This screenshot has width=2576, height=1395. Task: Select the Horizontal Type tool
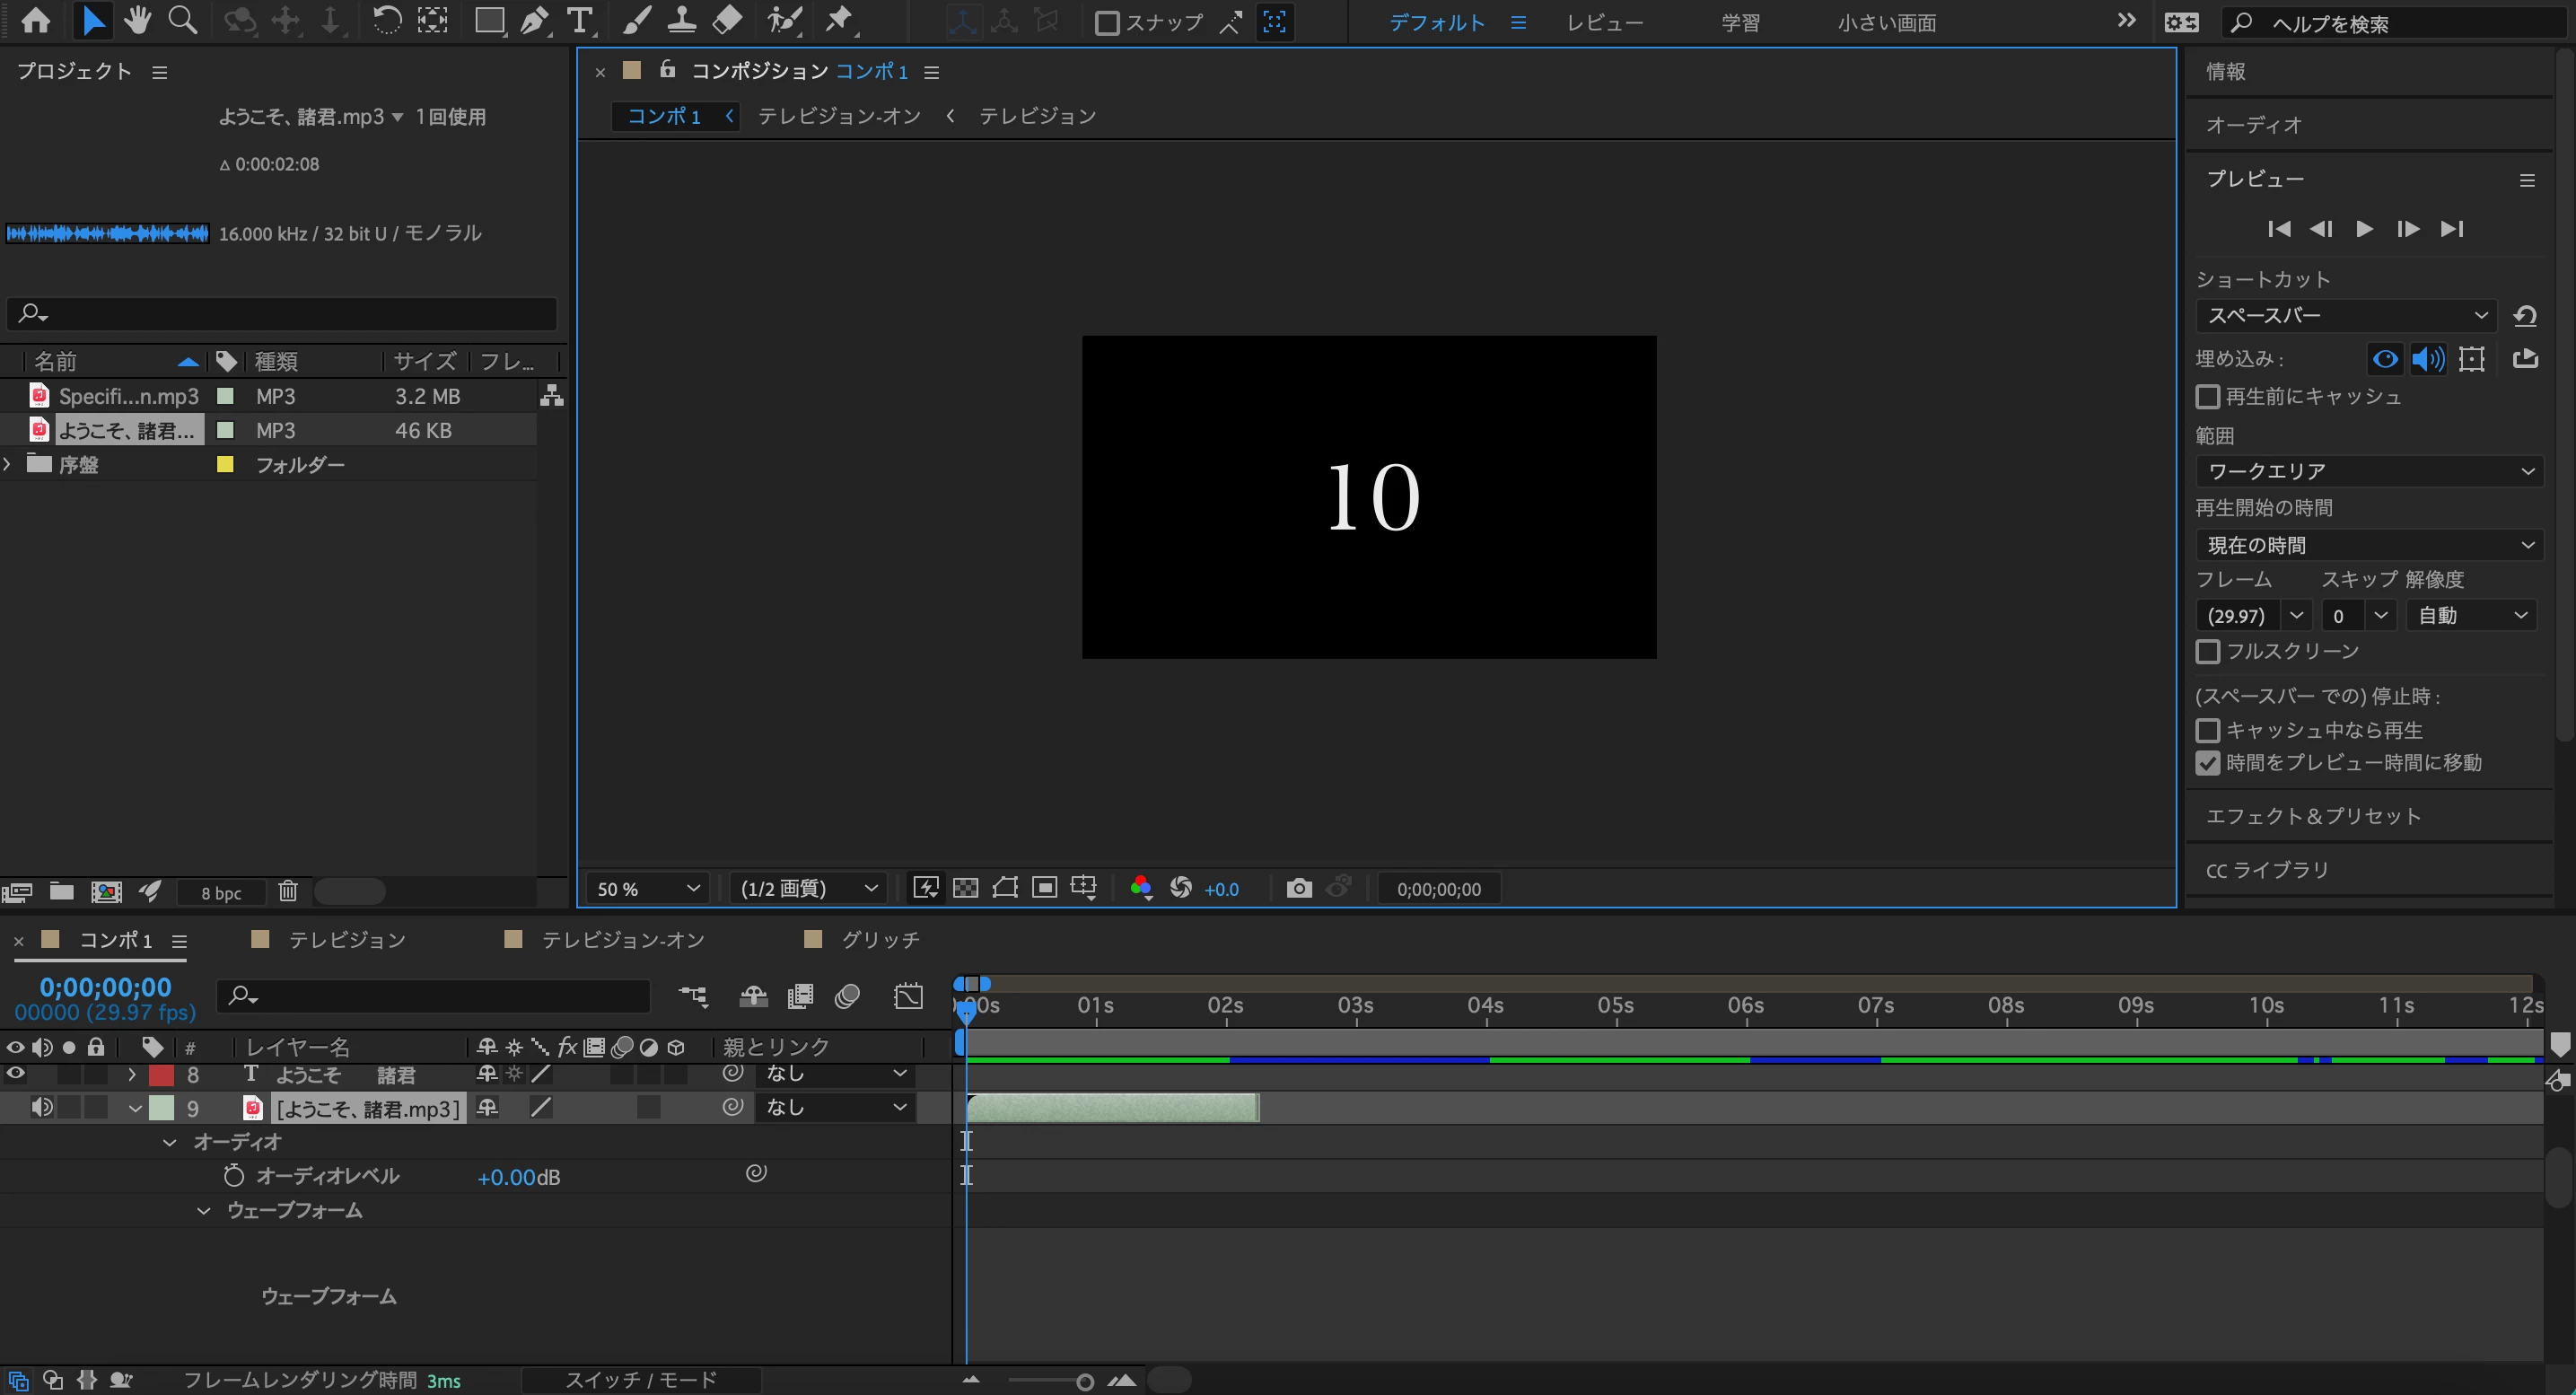(579, 21)
